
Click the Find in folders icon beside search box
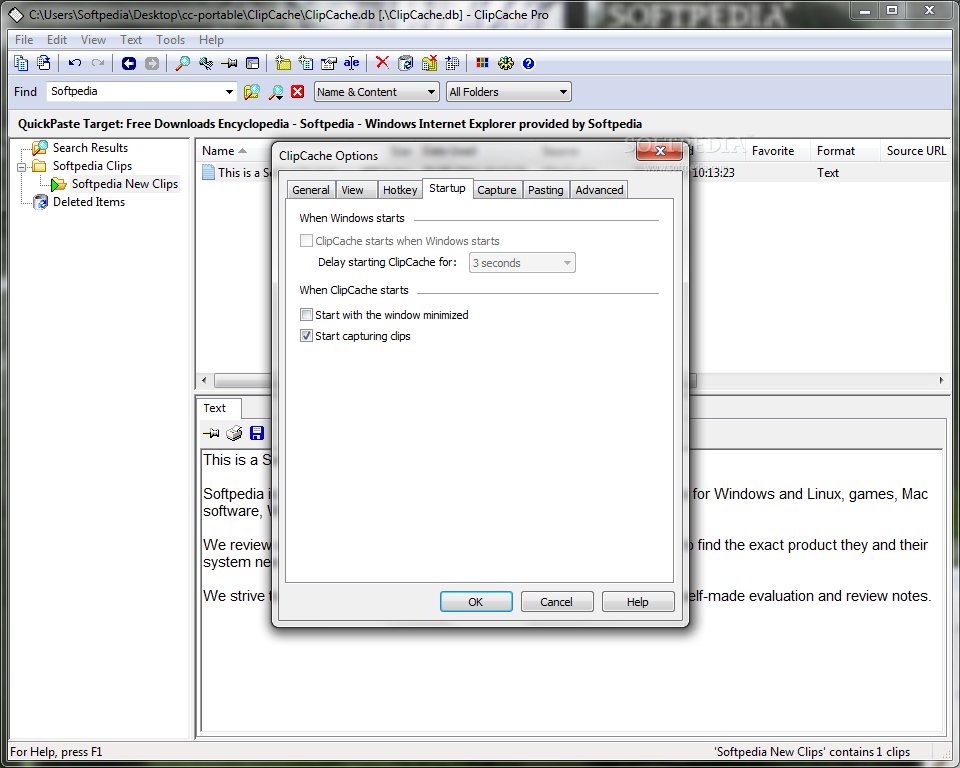click(x=252, y=92)
